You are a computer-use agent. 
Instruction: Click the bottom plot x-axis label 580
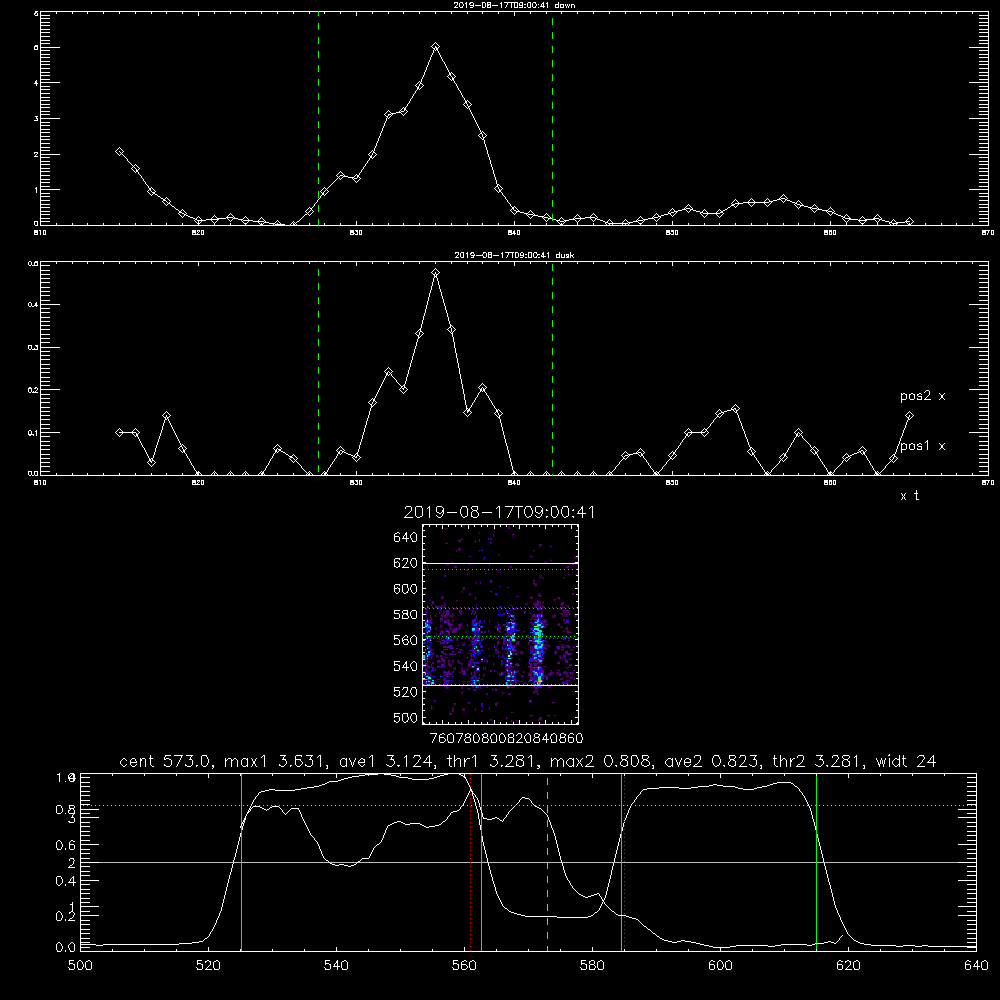(592, 966)
